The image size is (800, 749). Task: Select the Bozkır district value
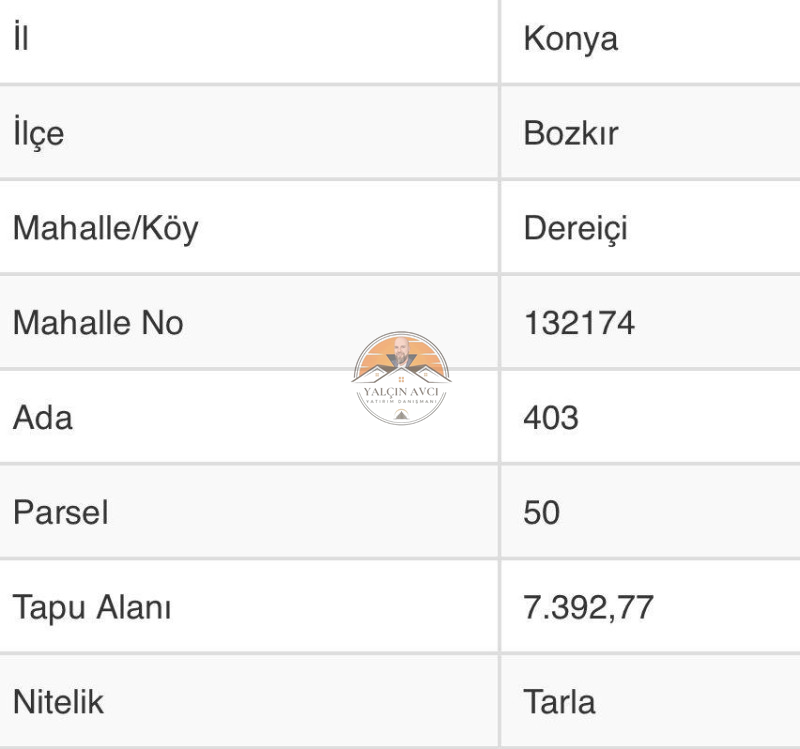tap(570, 134)
